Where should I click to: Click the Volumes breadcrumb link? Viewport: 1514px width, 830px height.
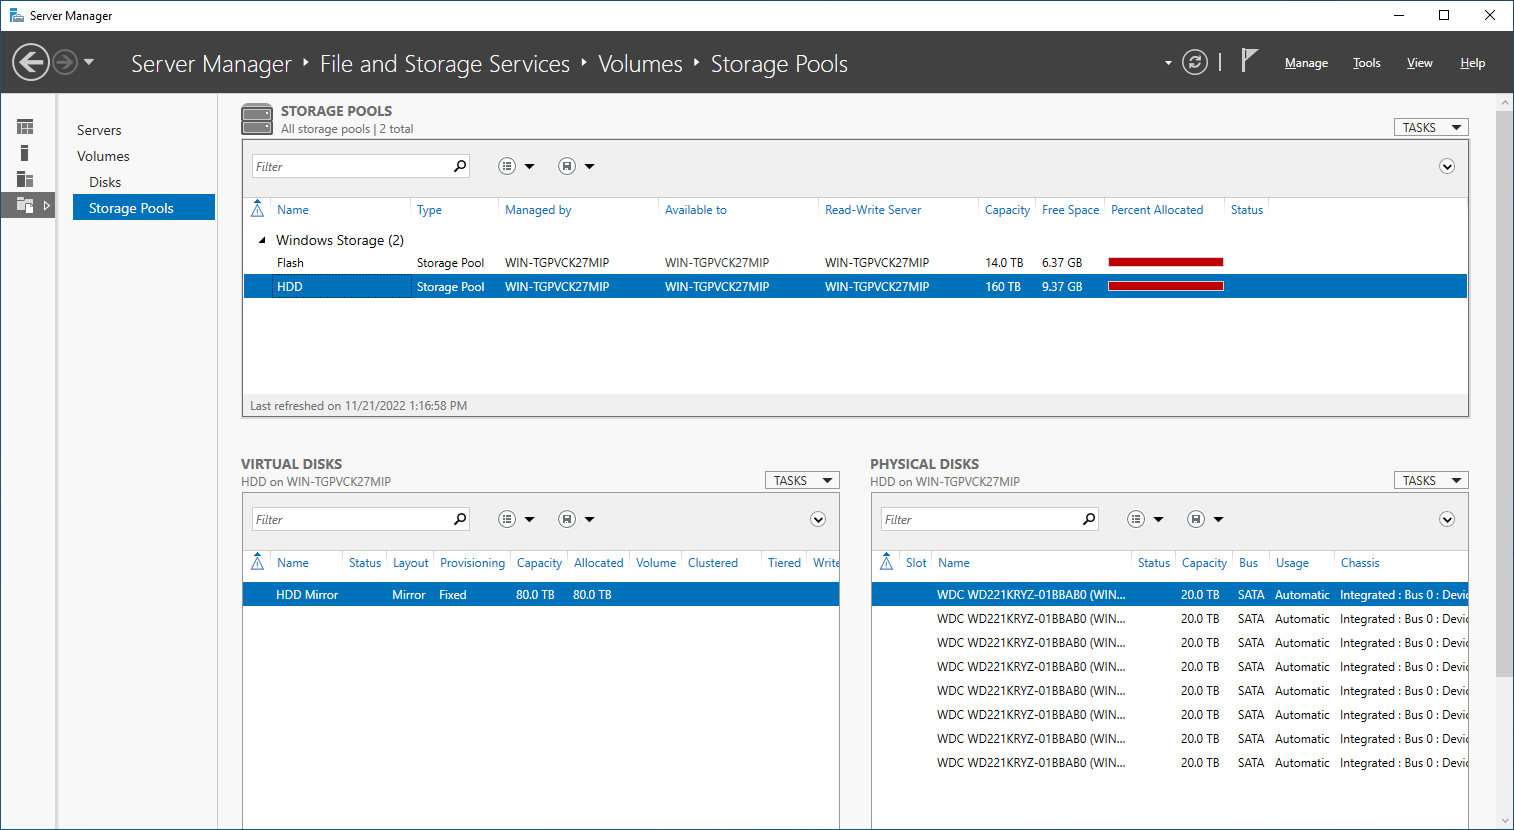(x=640, y=64)
